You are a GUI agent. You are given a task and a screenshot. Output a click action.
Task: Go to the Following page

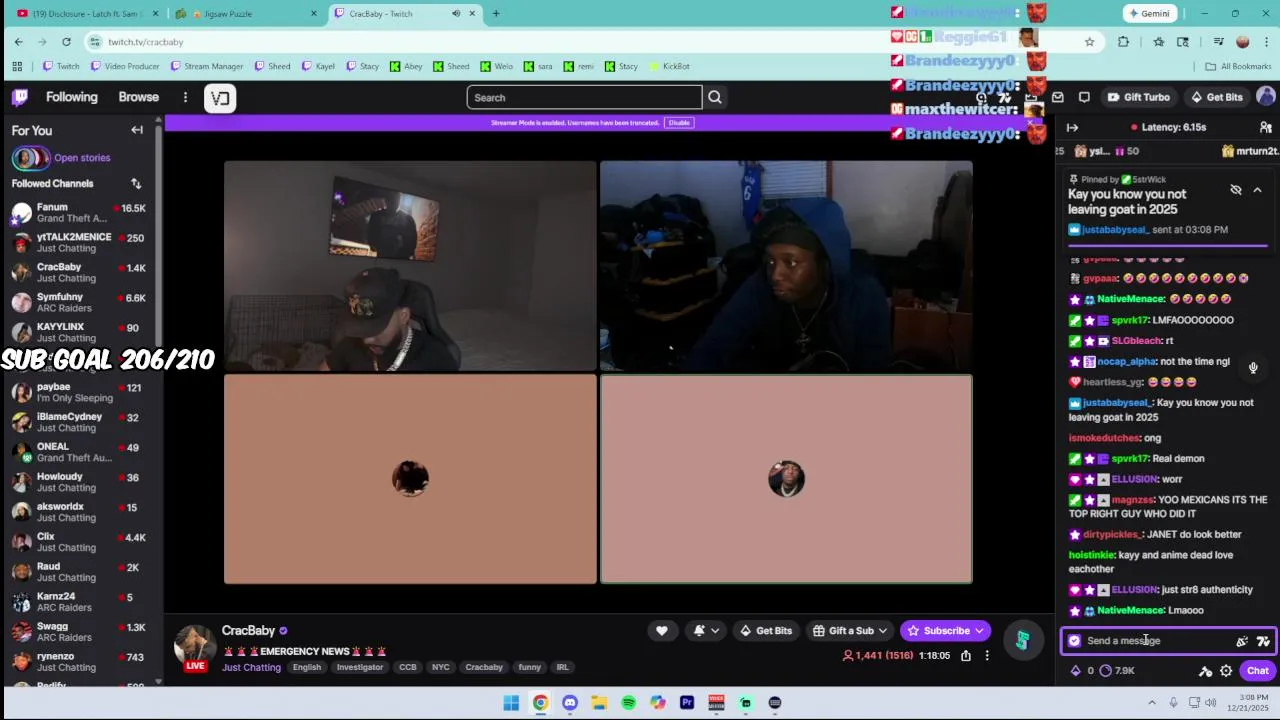[72, 97]
